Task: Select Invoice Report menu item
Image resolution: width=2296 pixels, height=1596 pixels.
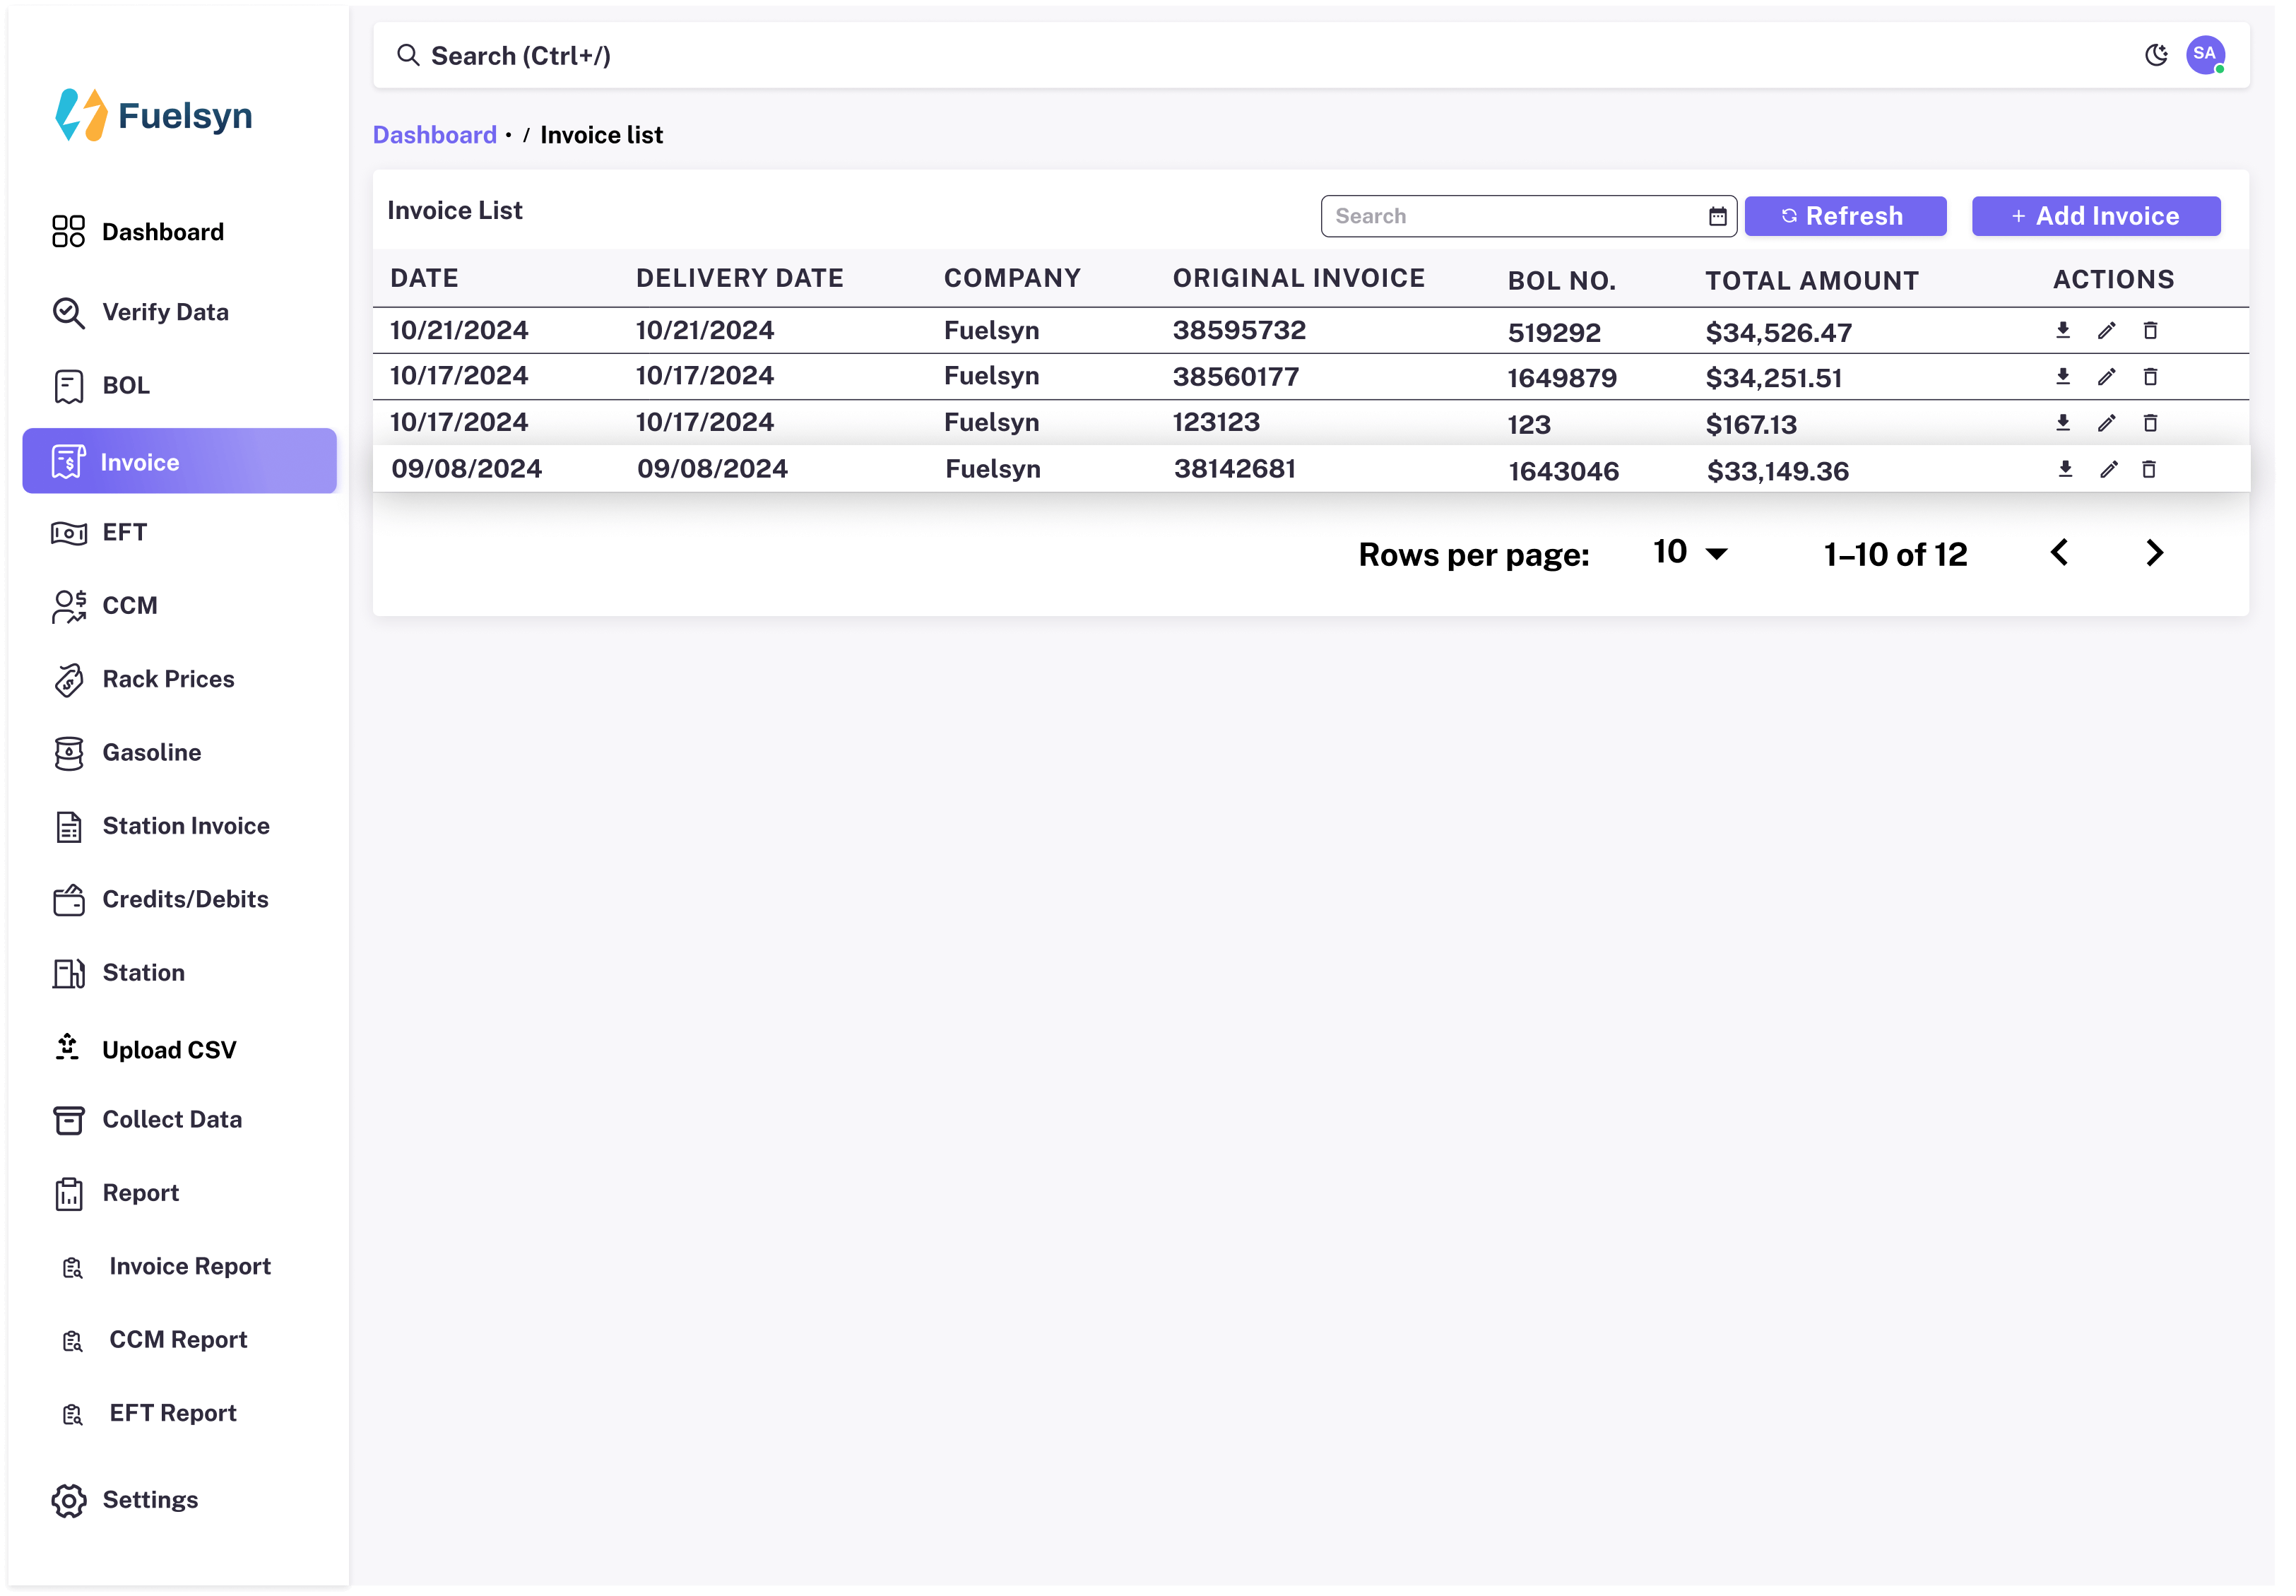Action: pos(190,1265)
